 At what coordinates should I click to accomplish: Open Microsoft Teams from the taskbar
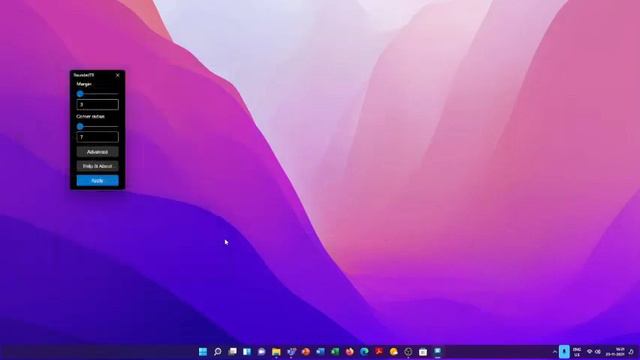tap(291, 351)
